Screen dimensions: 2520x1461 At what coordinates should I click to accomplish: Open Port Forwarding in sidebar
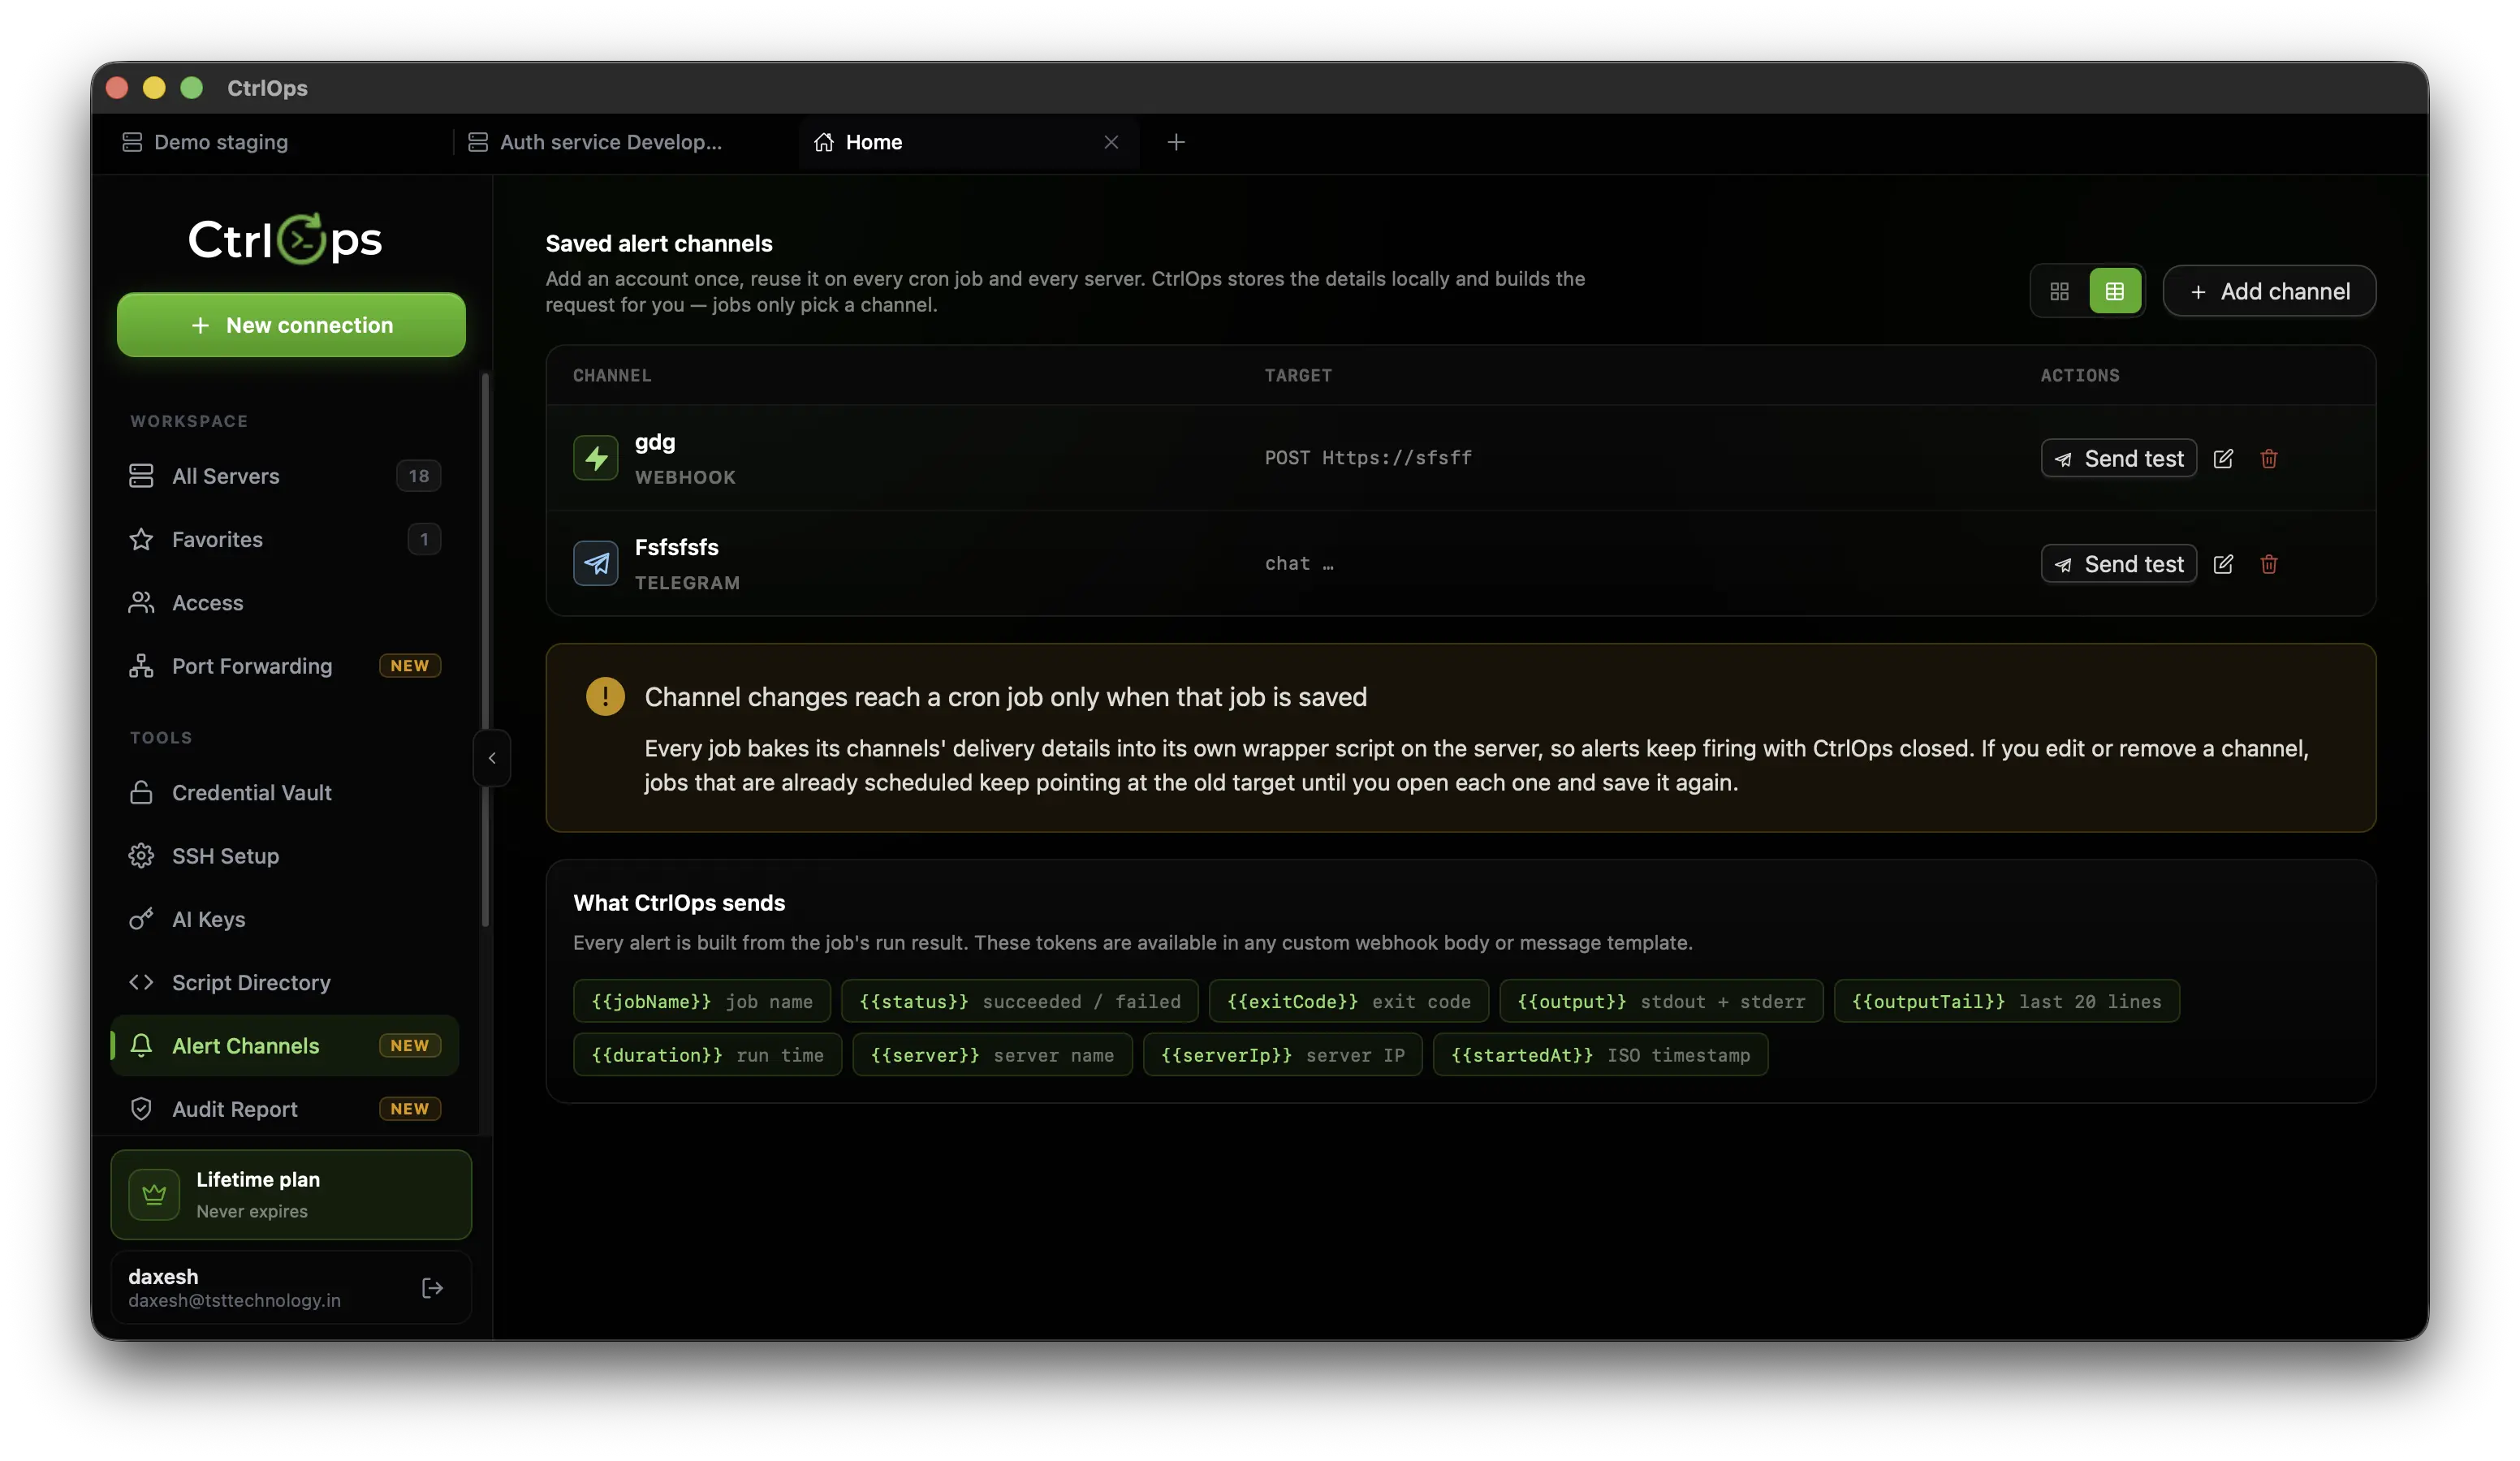pos(285,666)
